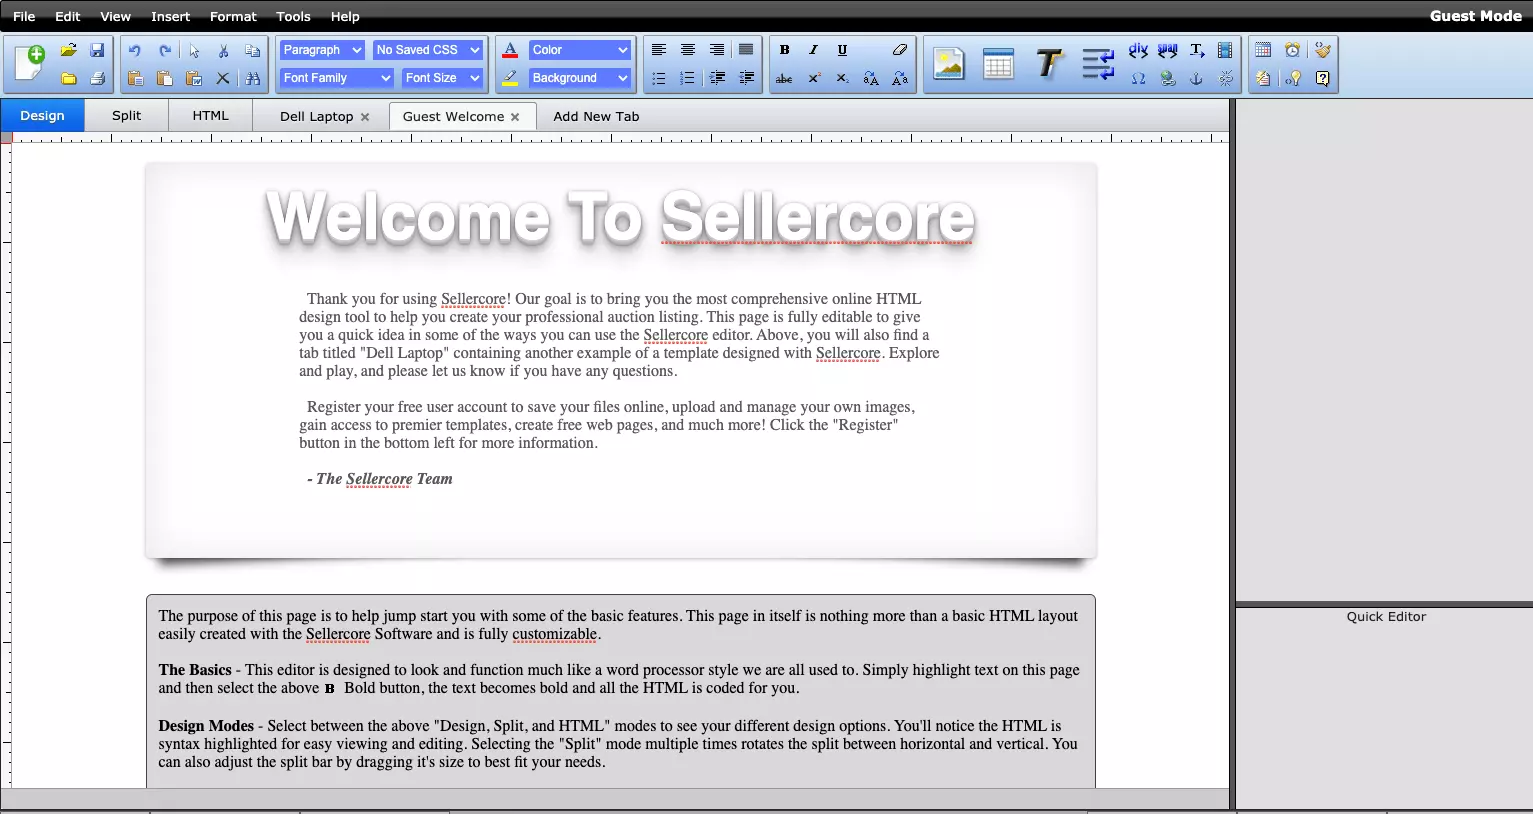Insert hyperlink with globe link icon
This screenshot has height=814, width=1533.
[x=1167, y=78]
